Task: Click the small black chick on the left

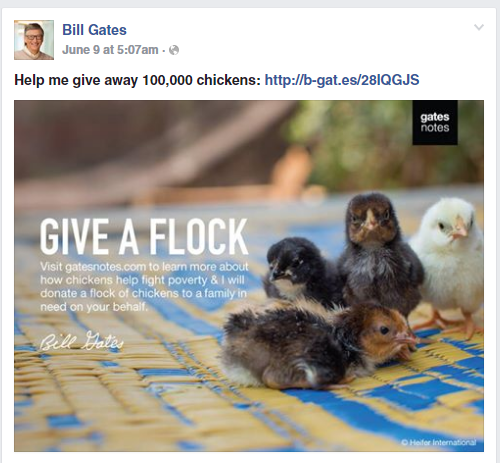Action: click(x=298, y=272)
